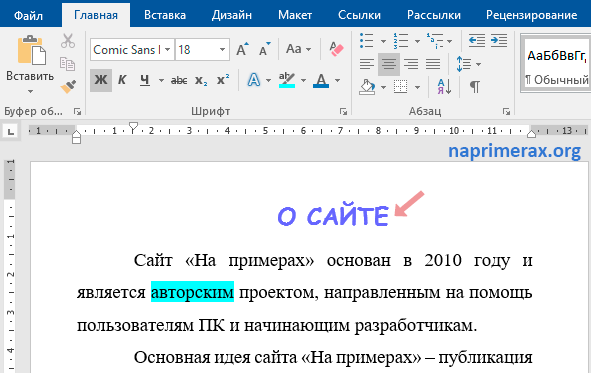591x373 pixels.
Task: Expand the highlight color dropdown arrow
Action: pos(303,80)
